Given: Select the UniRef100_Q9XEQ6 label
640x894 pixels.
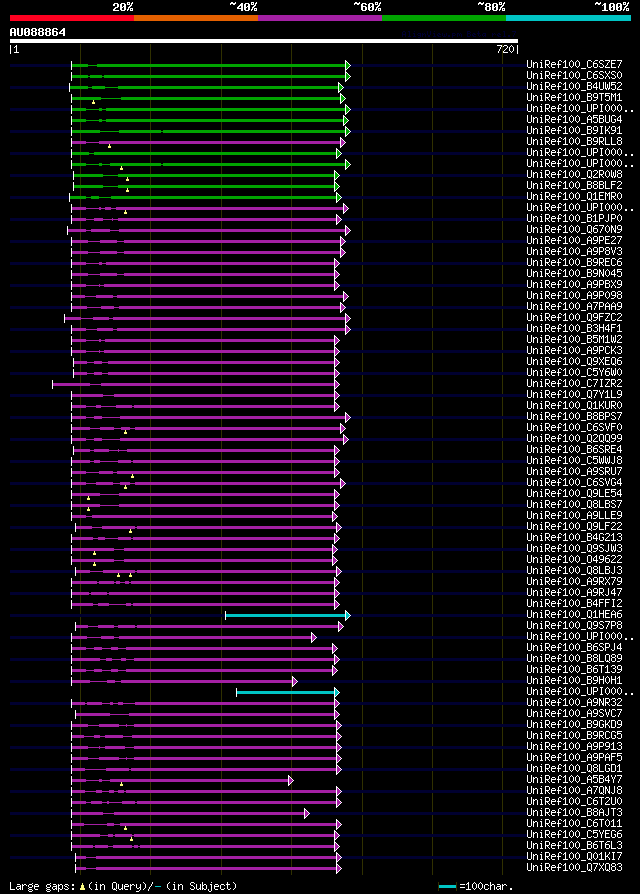Looking at the screenshot, I should tap(574, 361).
